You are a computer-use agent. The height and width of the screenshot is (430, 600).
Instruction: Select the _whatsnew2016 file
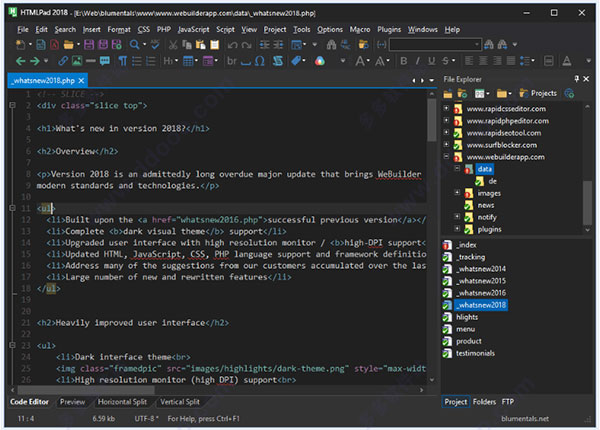click(482, 293)
